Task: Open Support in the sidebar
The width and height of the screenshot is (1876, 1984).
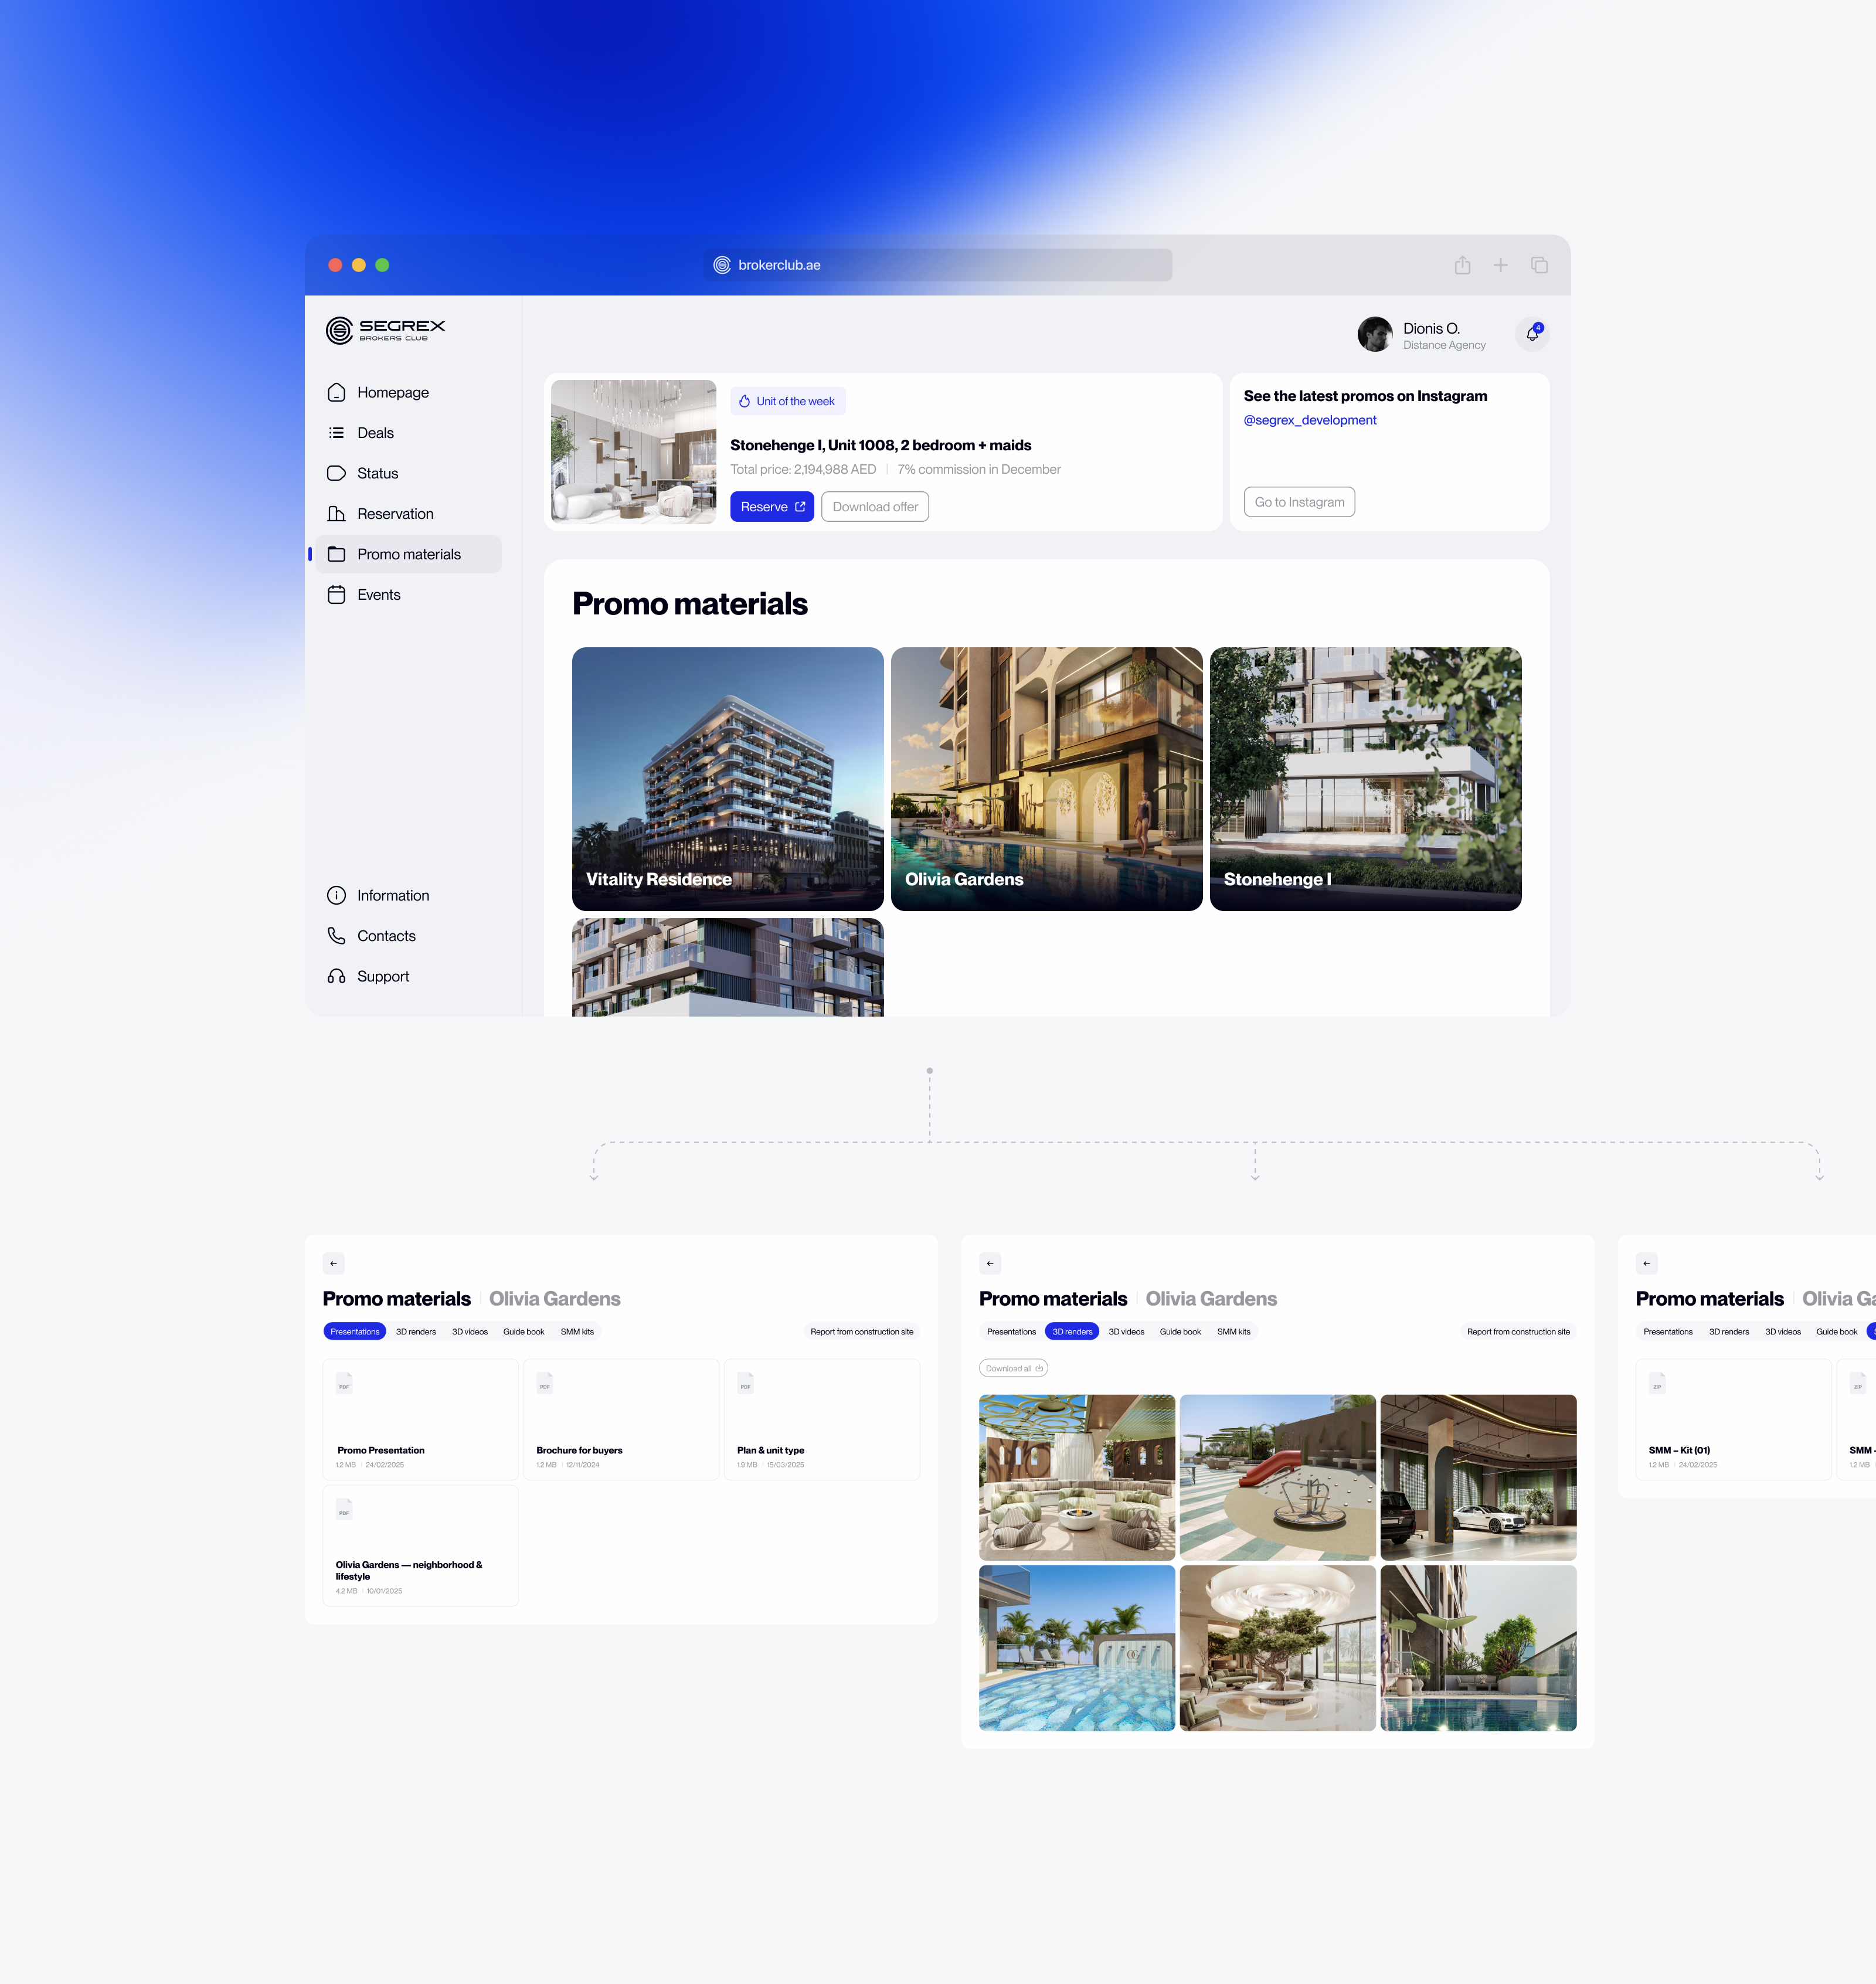Action: 382,976
